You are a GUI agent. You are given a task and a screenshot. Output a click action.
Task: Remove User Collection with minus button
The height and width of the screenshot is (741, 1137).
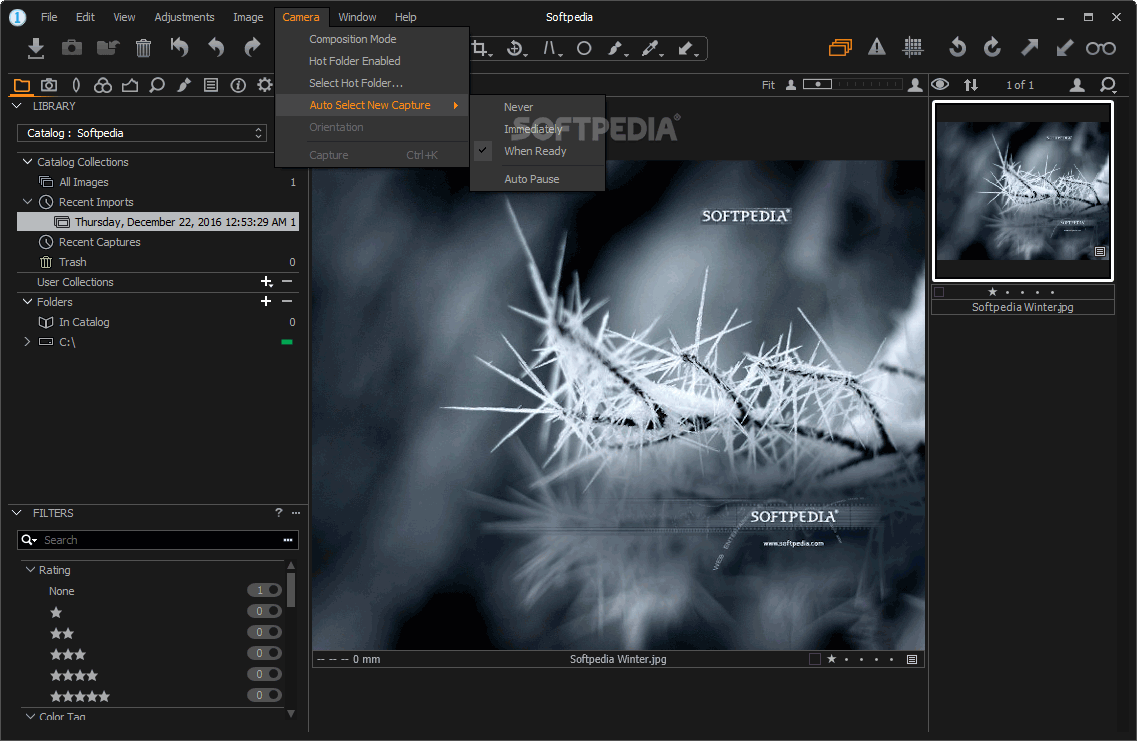[x=287, y=281]
